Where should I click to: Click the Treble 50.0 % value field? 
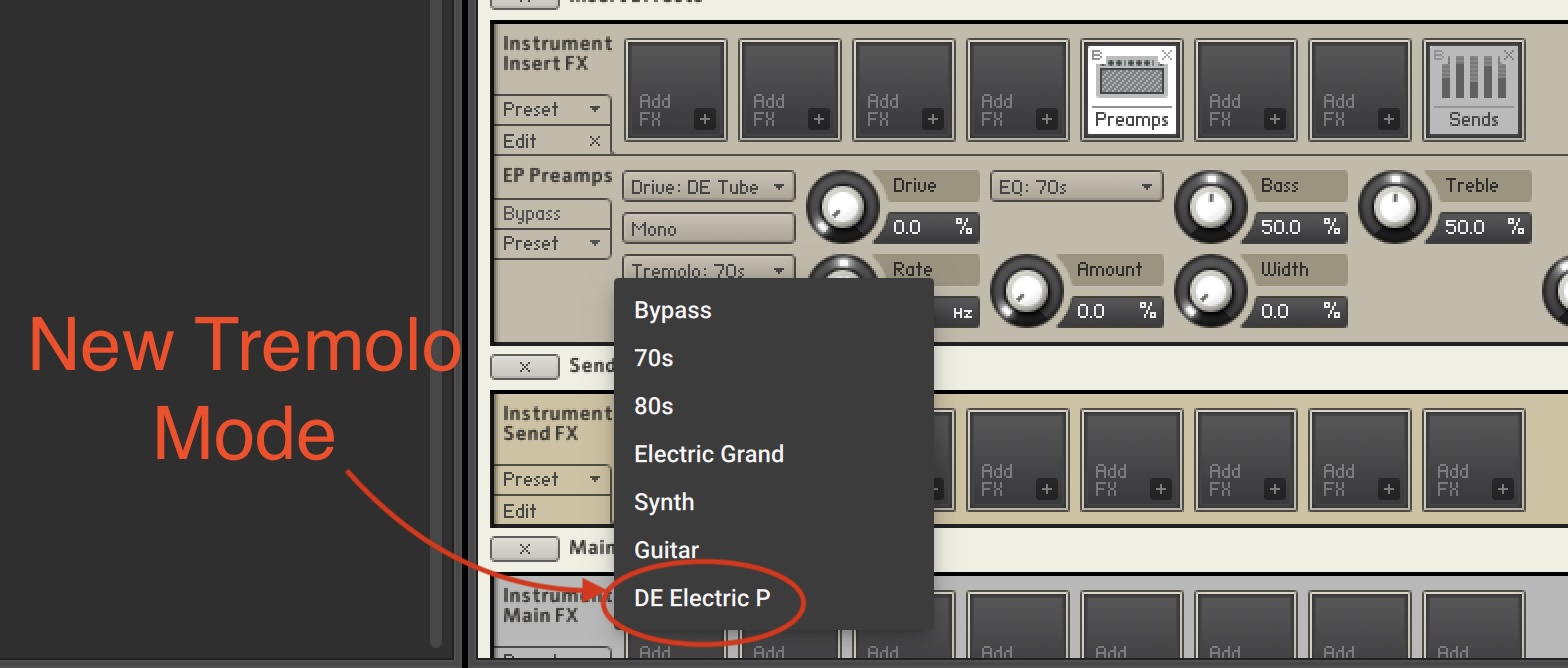(1481, 227)
